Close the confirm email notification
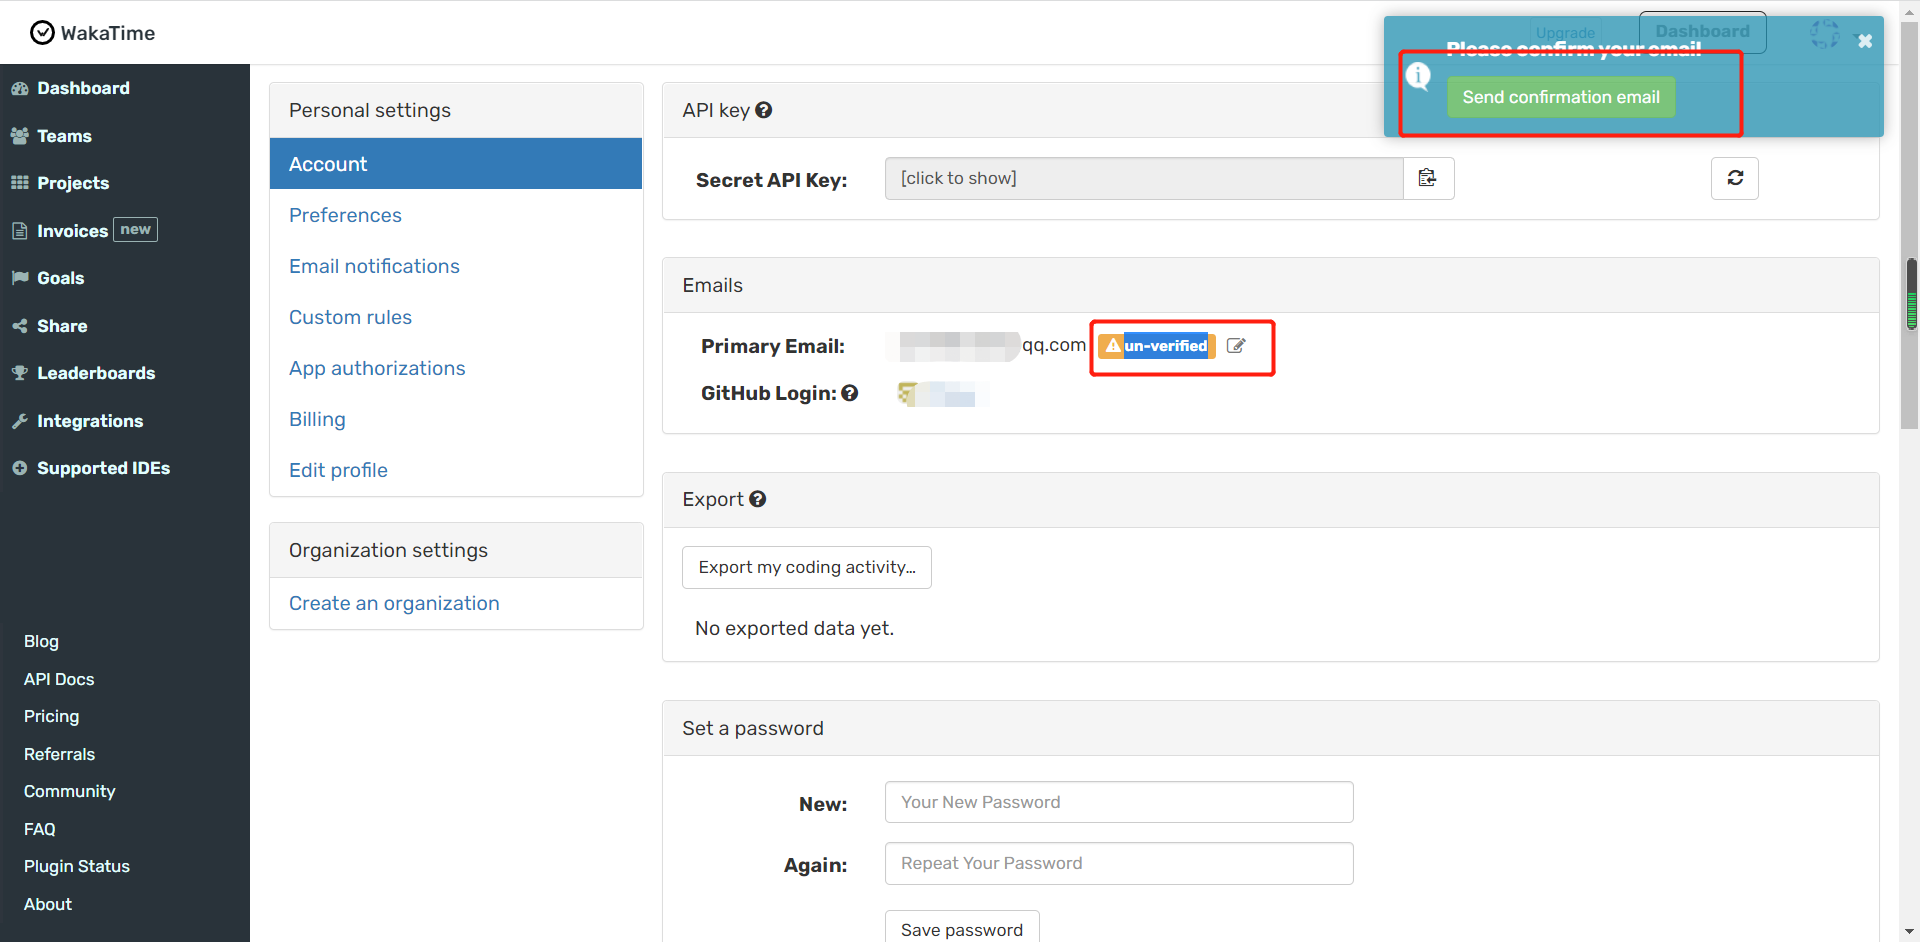Image resolution: width=1920 pixels, height=942 pixels. coord(1865,41)
